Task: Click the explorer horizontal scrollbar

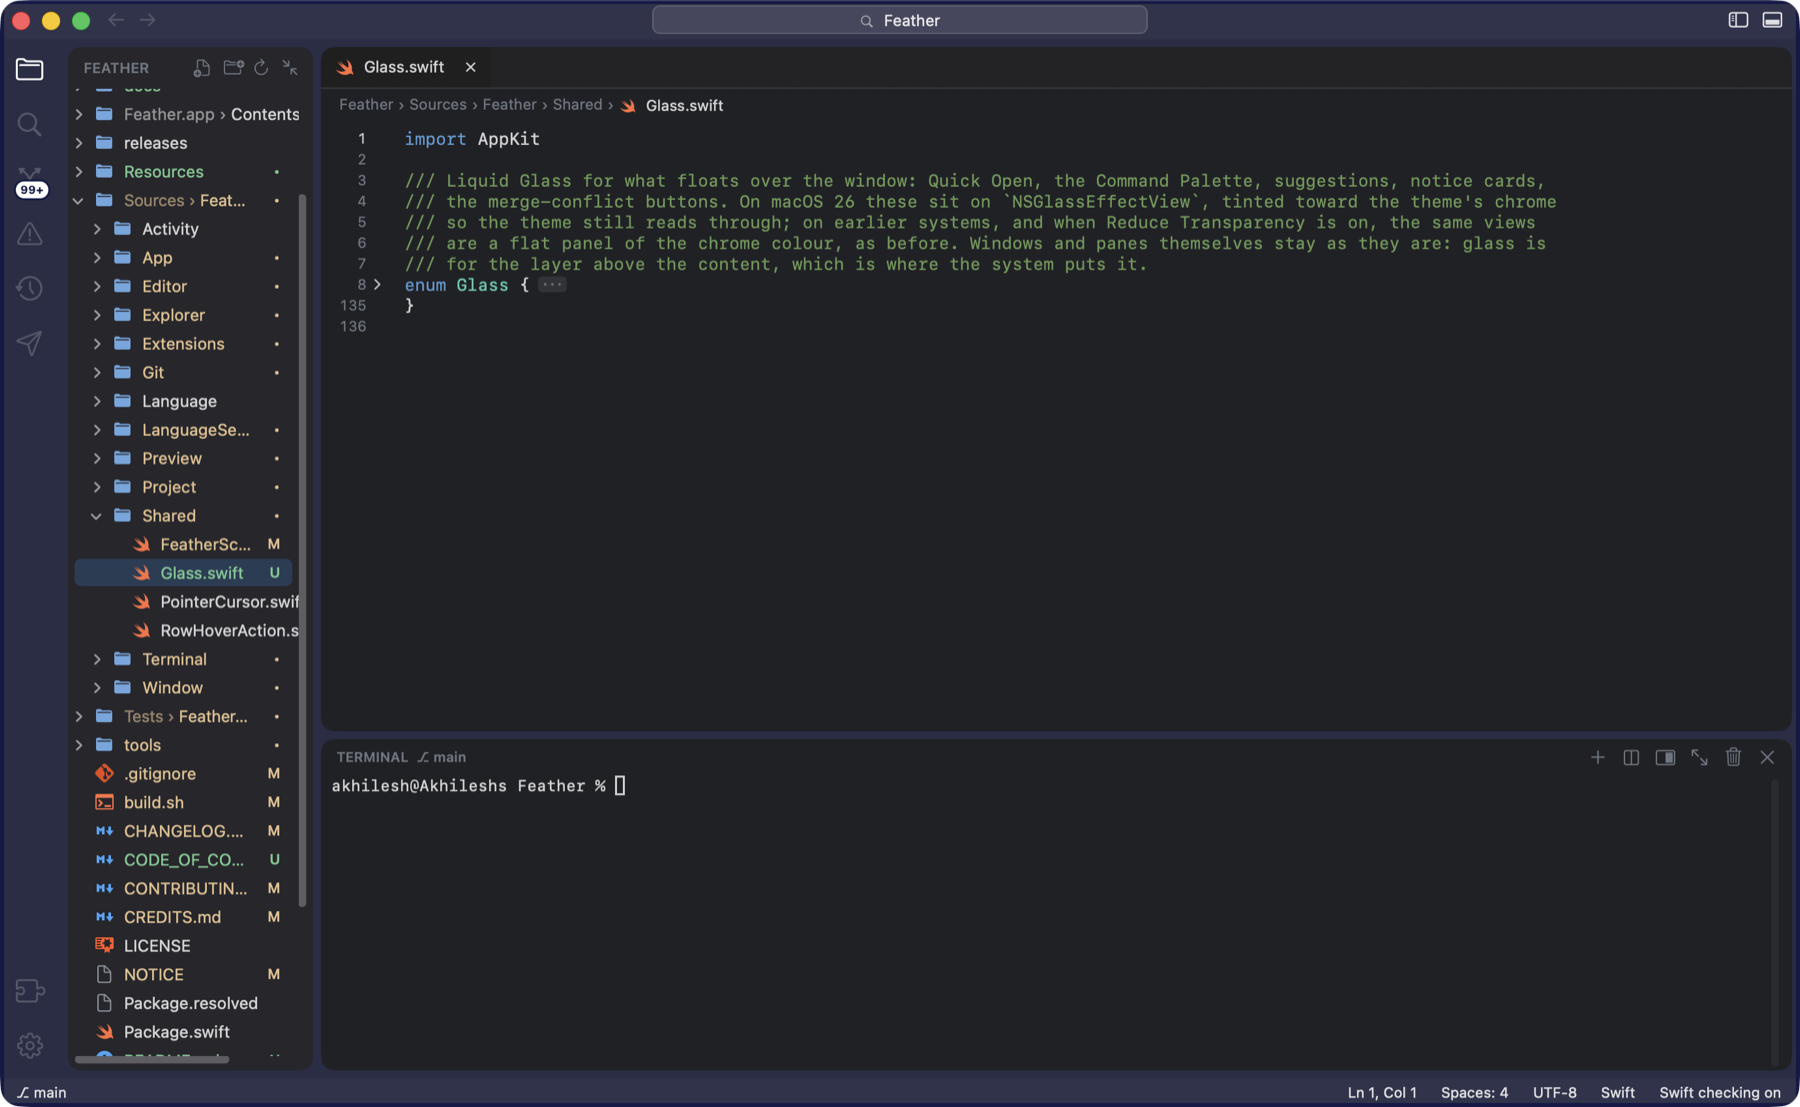Action: coord(152,1059)
